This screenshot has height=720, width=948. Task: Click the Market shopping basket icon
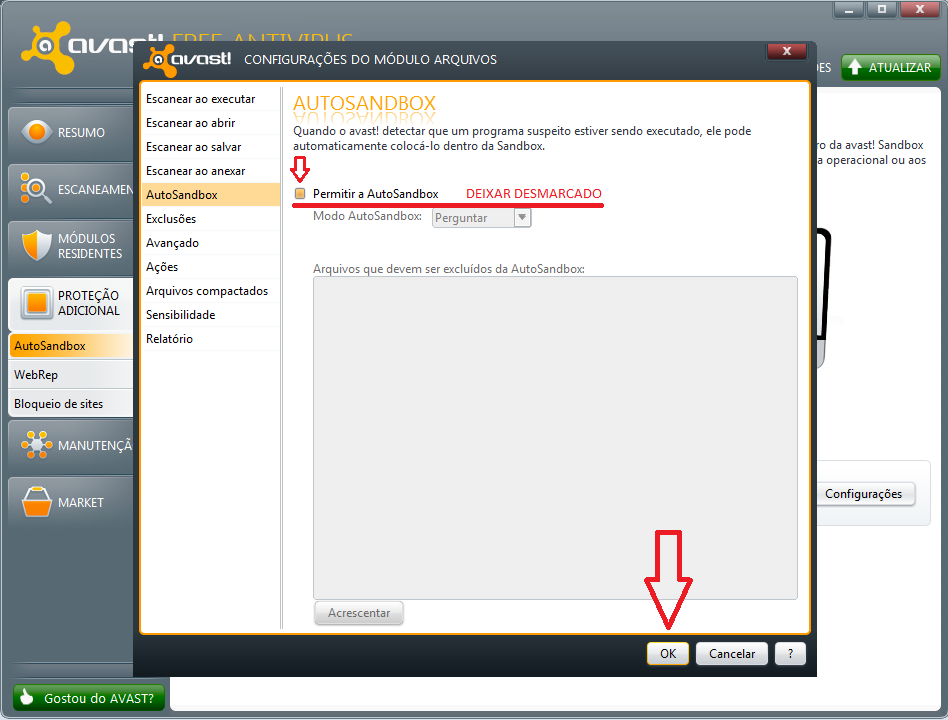(36, 502)
